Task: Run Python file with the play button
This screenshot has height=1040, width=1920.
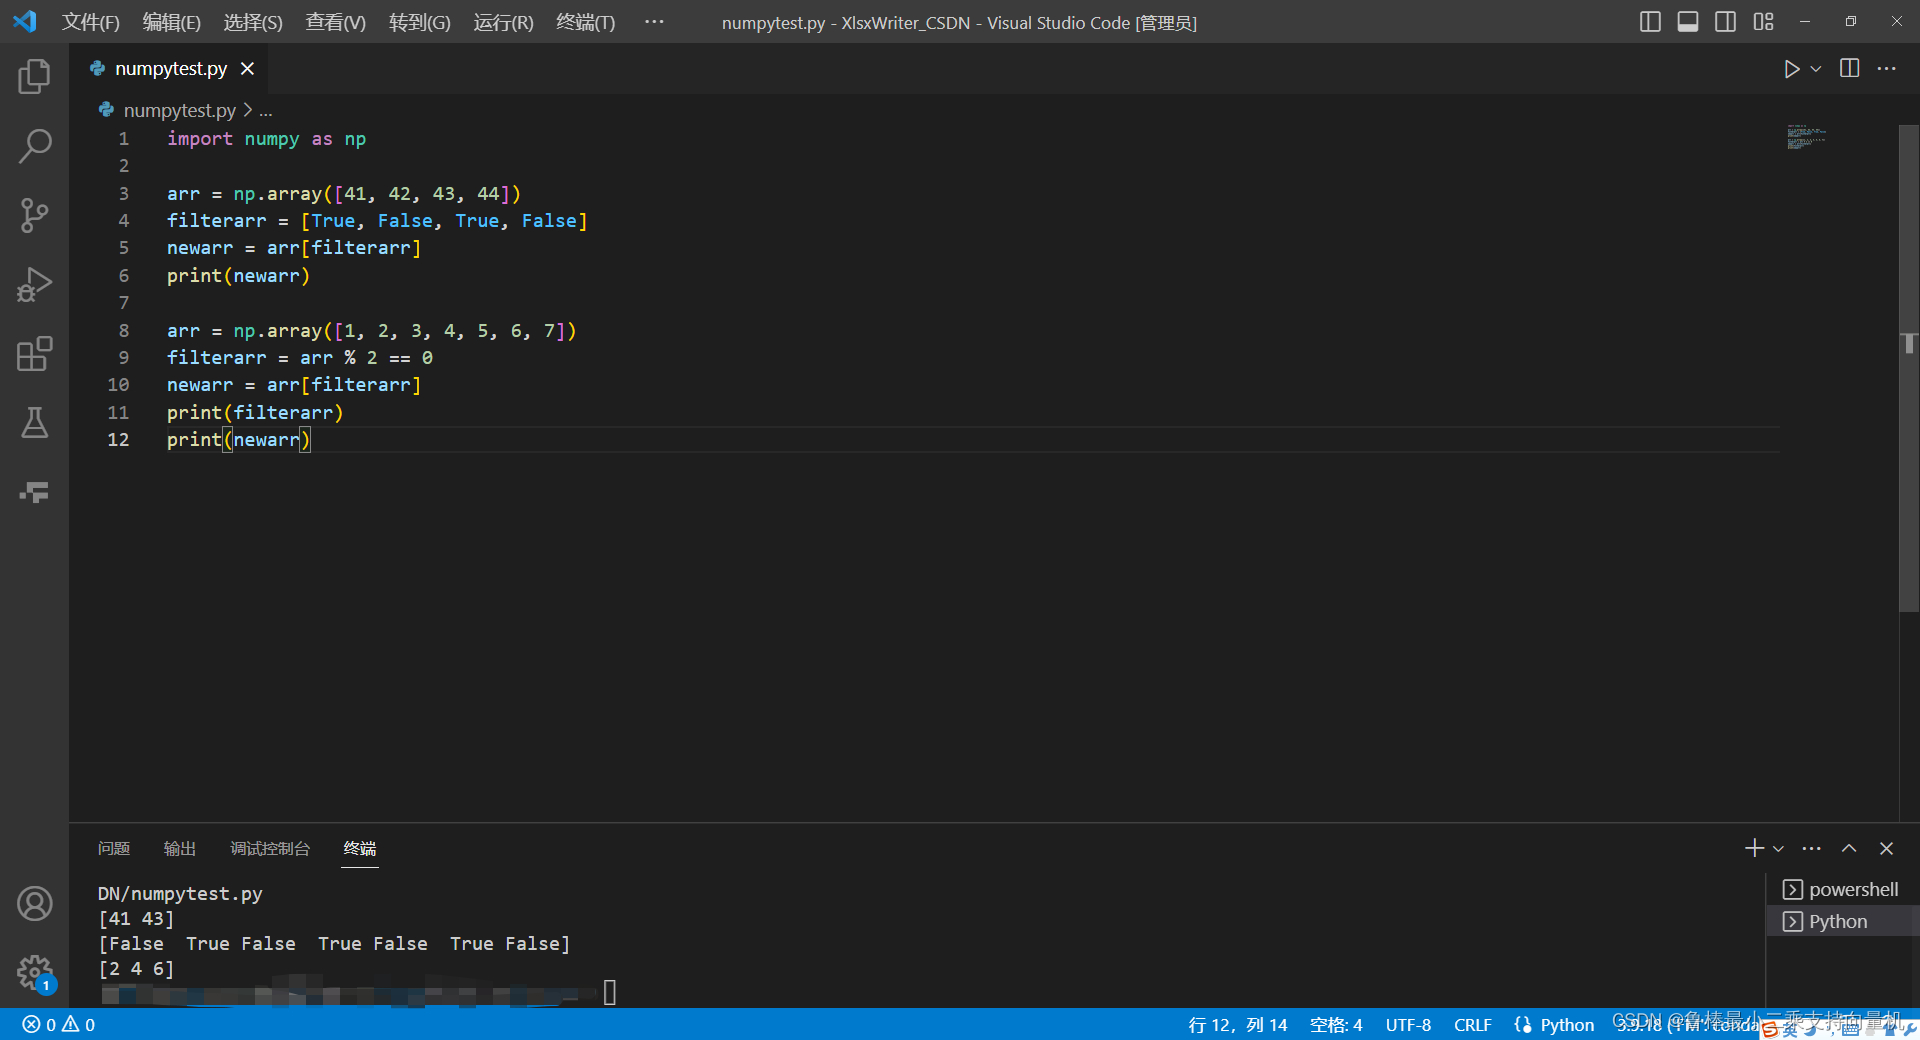Action: [1791, 69]
